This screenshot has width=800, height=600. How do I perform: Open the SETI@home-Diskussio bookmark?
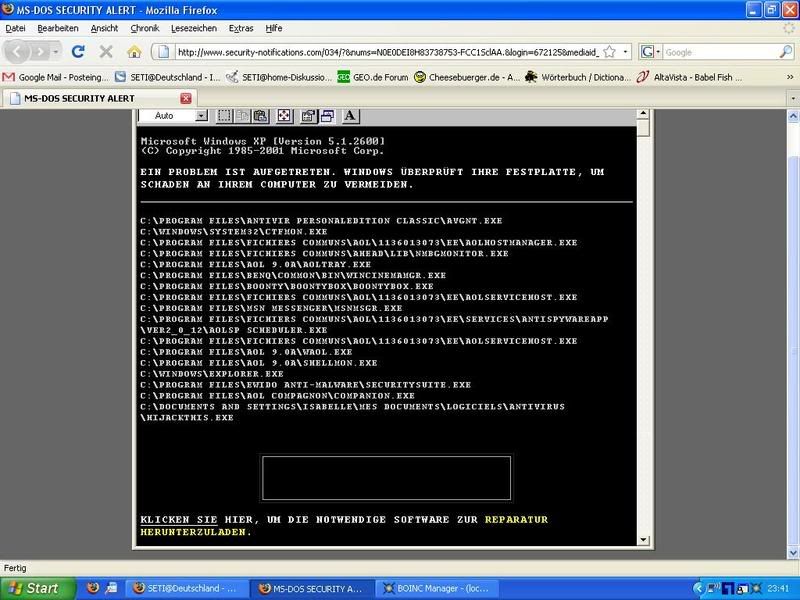(279, 77)
